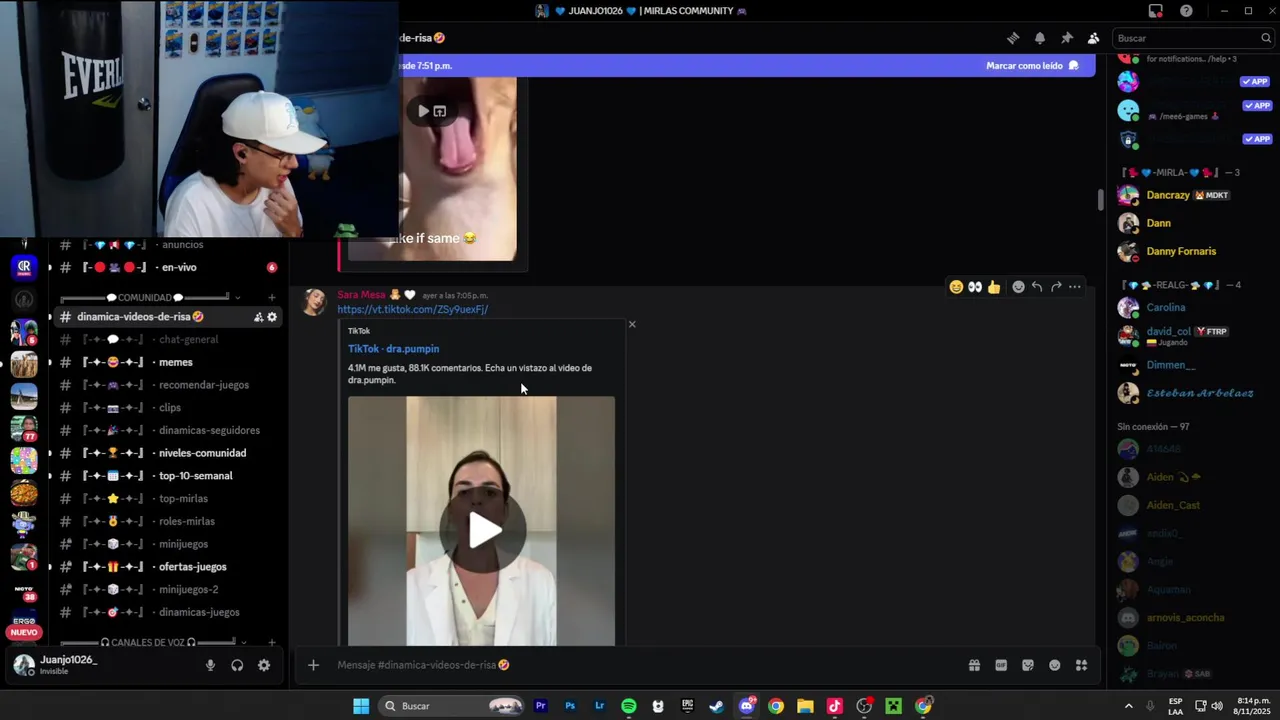Open the Threads icon in channel header

coord(1013,38)
